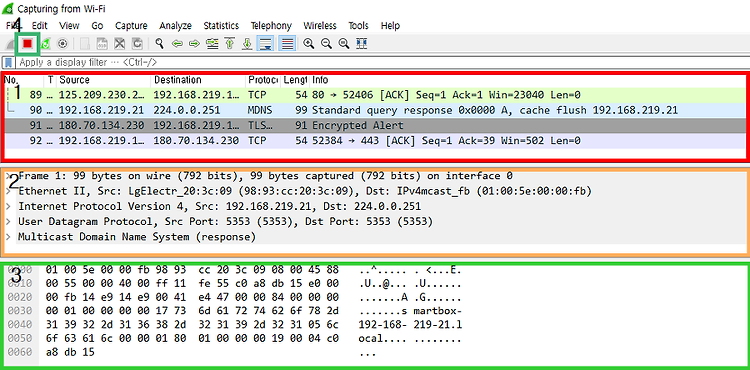Jump to the first packet
Viewport: 750px width, 370px height.
click(230, 44)
